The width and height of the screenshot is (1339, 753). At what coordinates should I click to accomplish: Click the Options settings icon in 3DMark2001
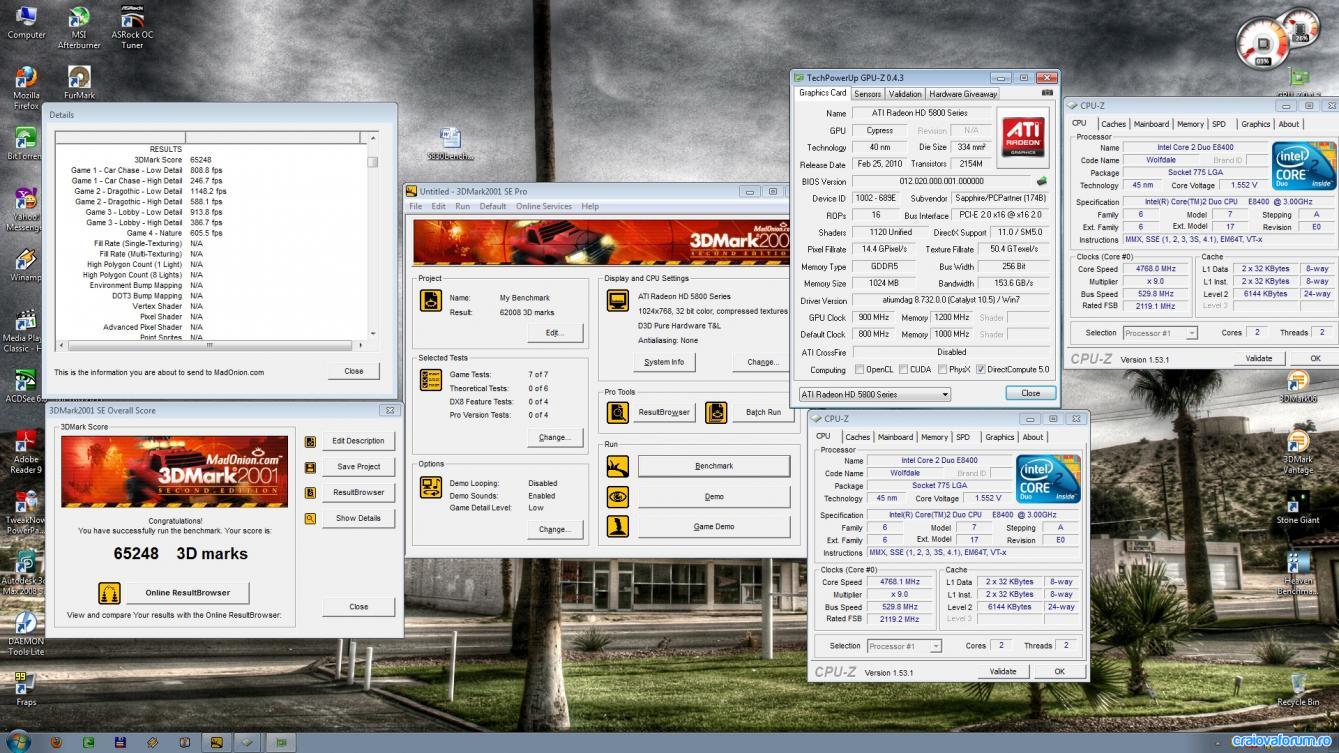tap(431, 488)
